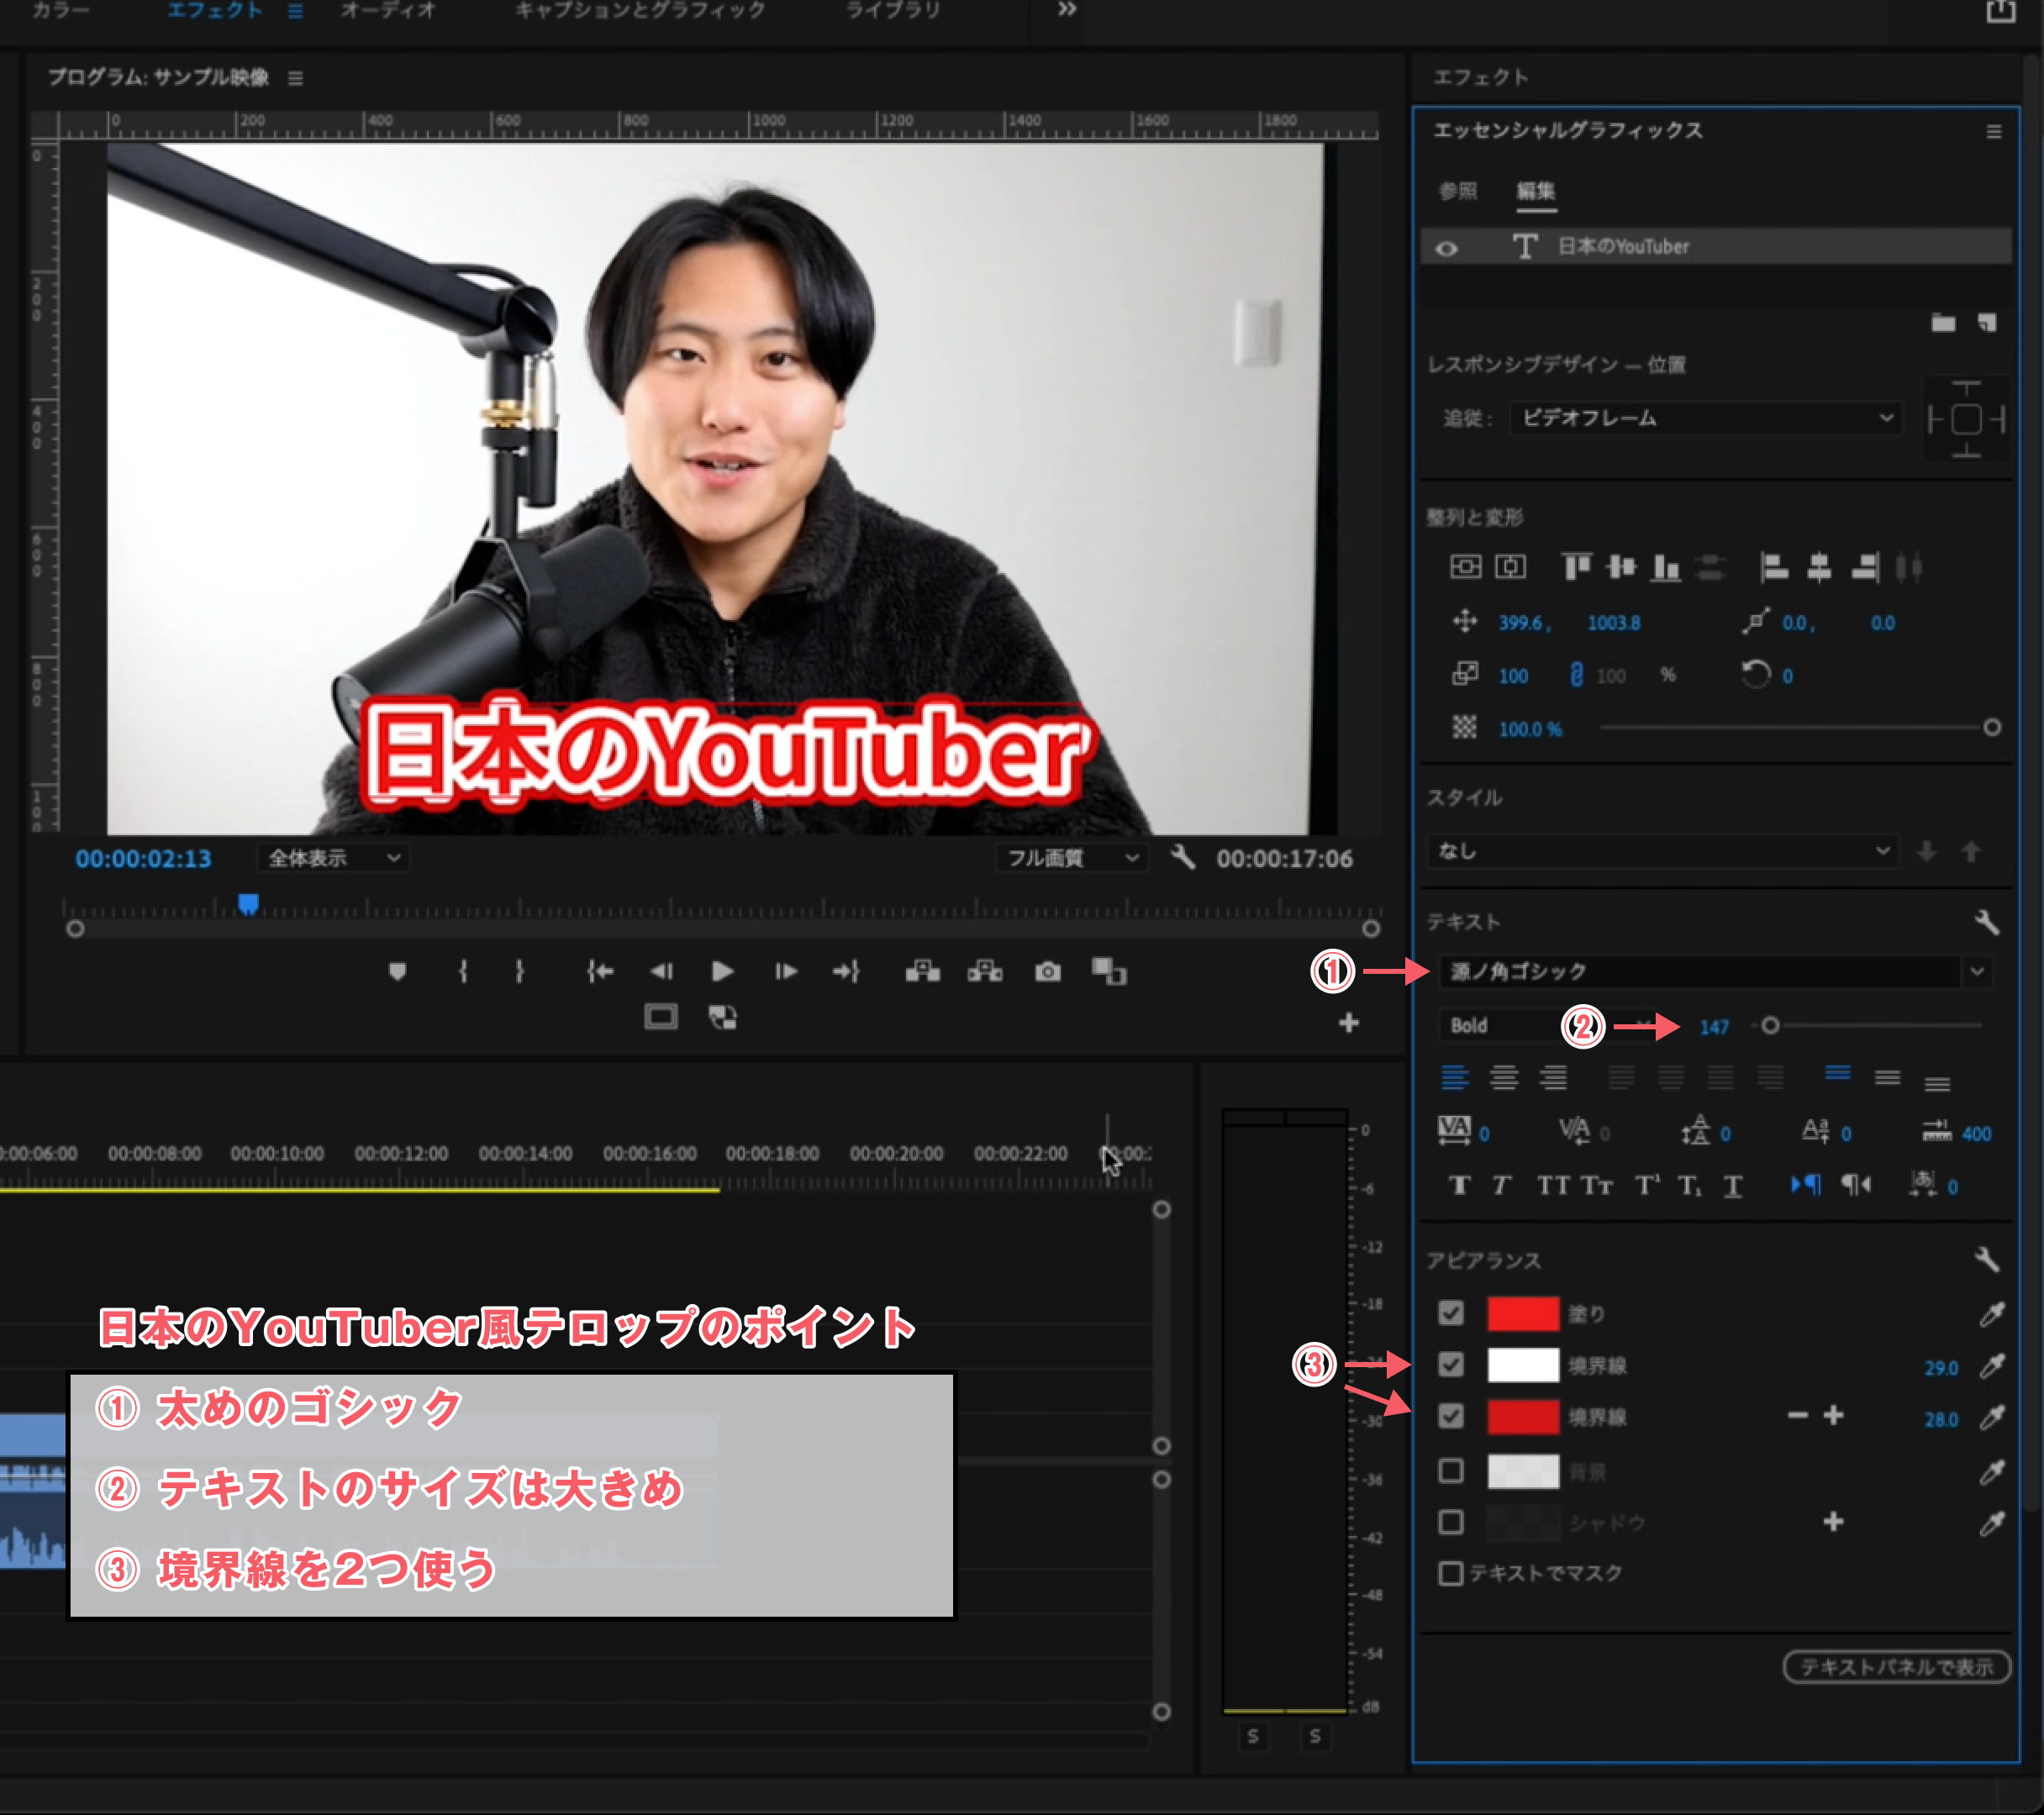2044x1815 pixels.
Task: Enable the シャドウ shadow checkbox
Action: (1451, 1522)
